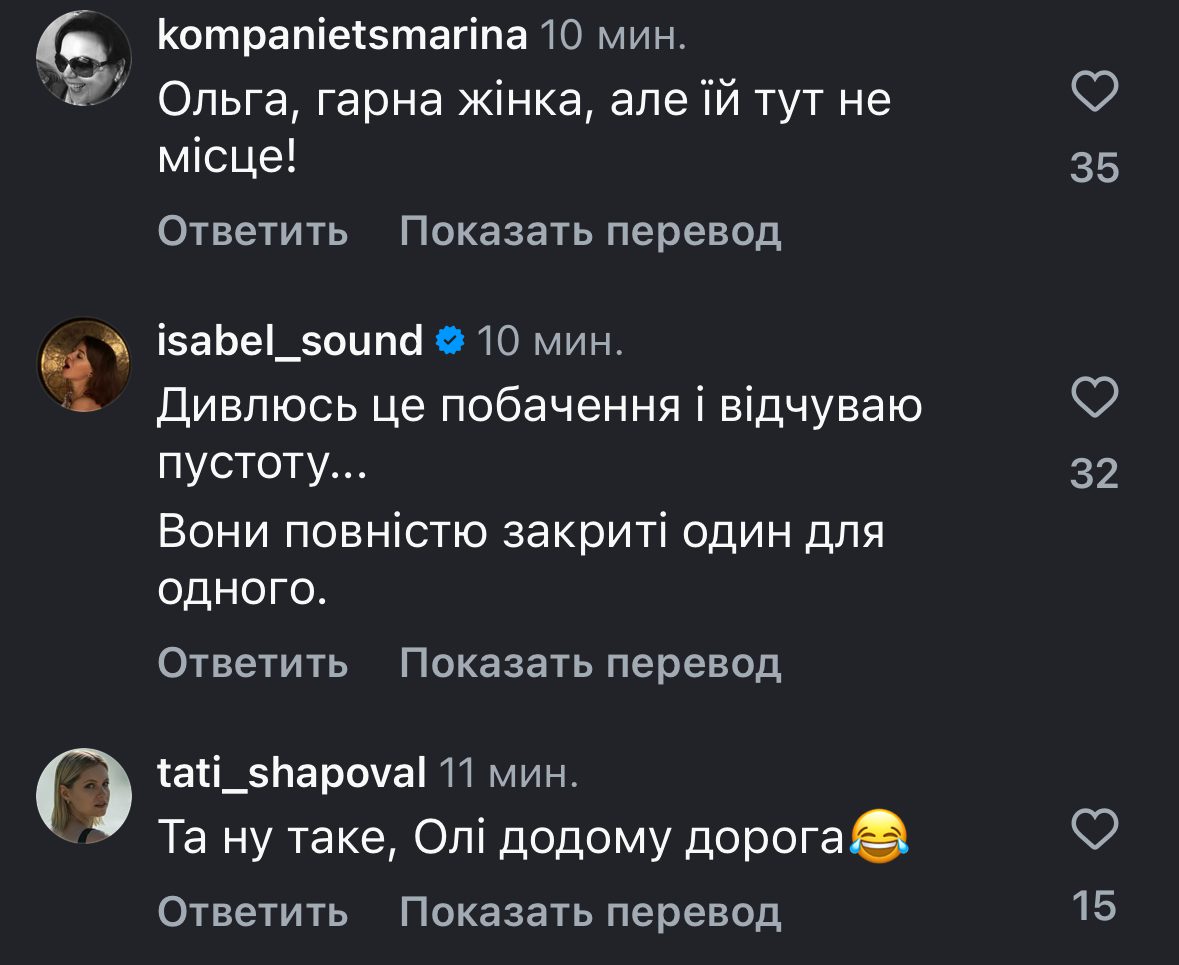Show translation of tati_shapoval's comment
The height and width of the screenshot is (965, 1179).
590,911
